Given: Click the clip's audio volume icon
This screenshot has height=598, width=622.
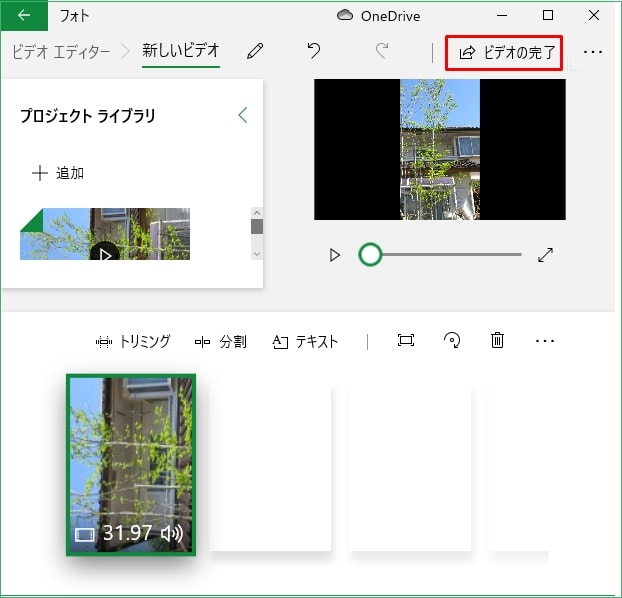Looking at the screenshot, I should tap(172, 533).
